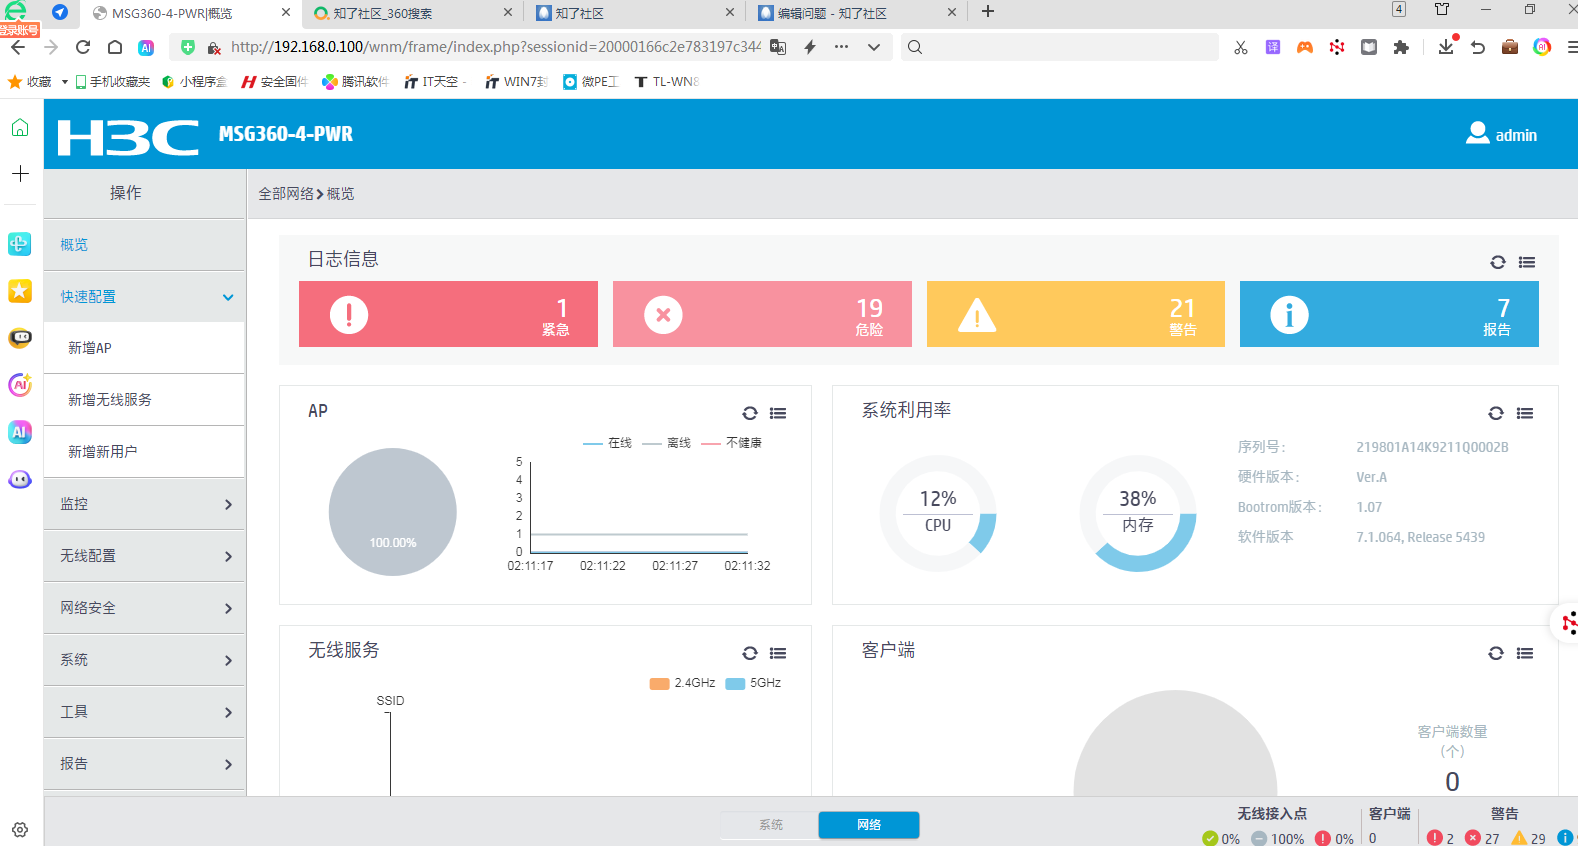
Task: Toggle the 不健康 legend series
Action: 732,443
